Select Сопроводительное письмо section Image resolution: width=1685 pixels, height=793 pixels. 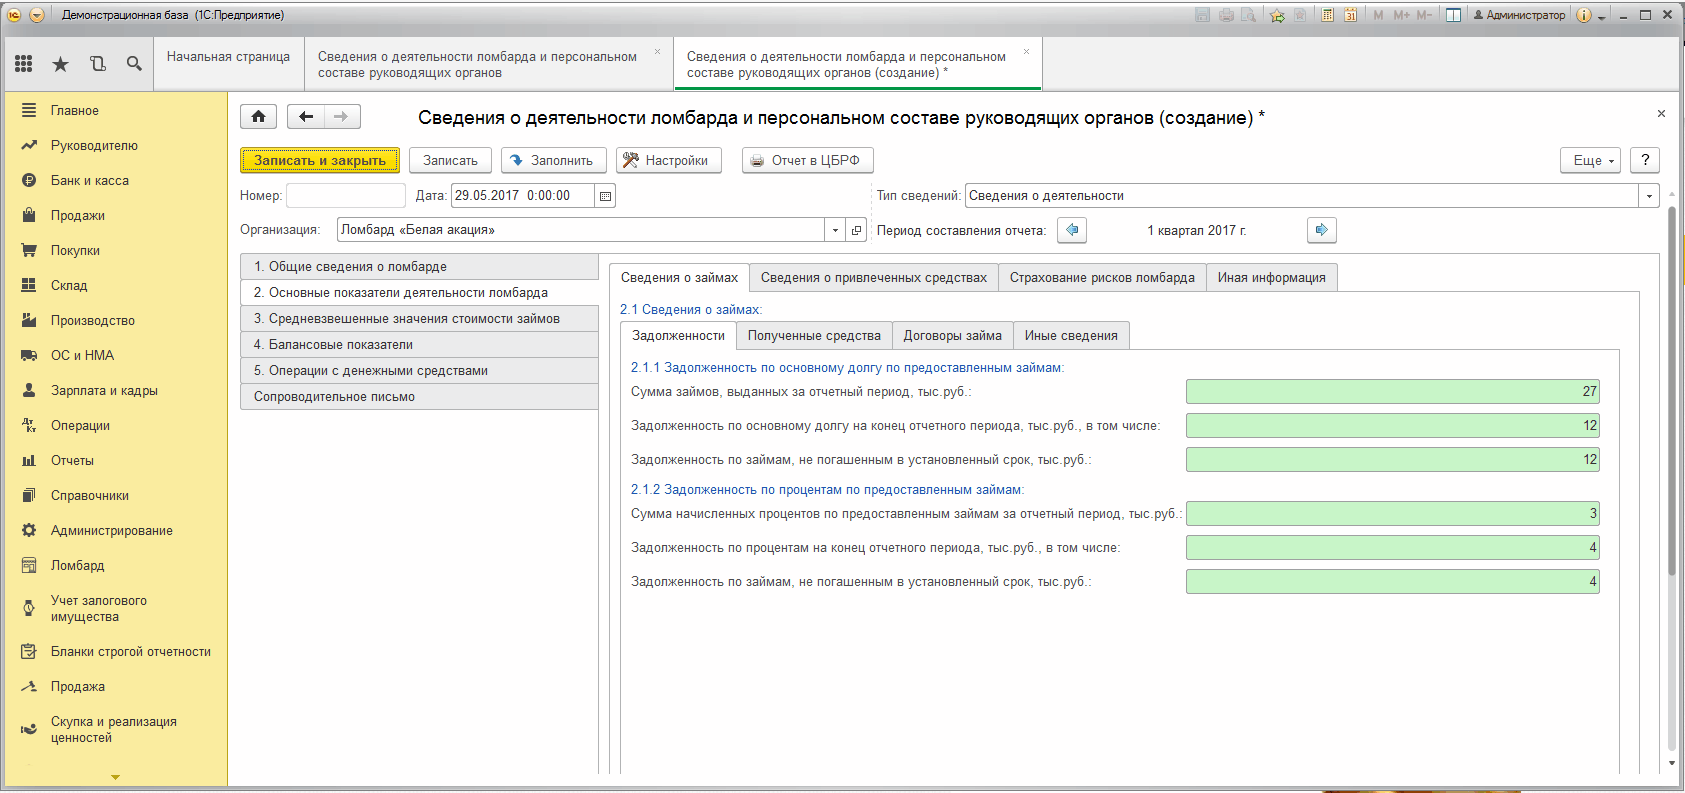[x=419, y=397]
